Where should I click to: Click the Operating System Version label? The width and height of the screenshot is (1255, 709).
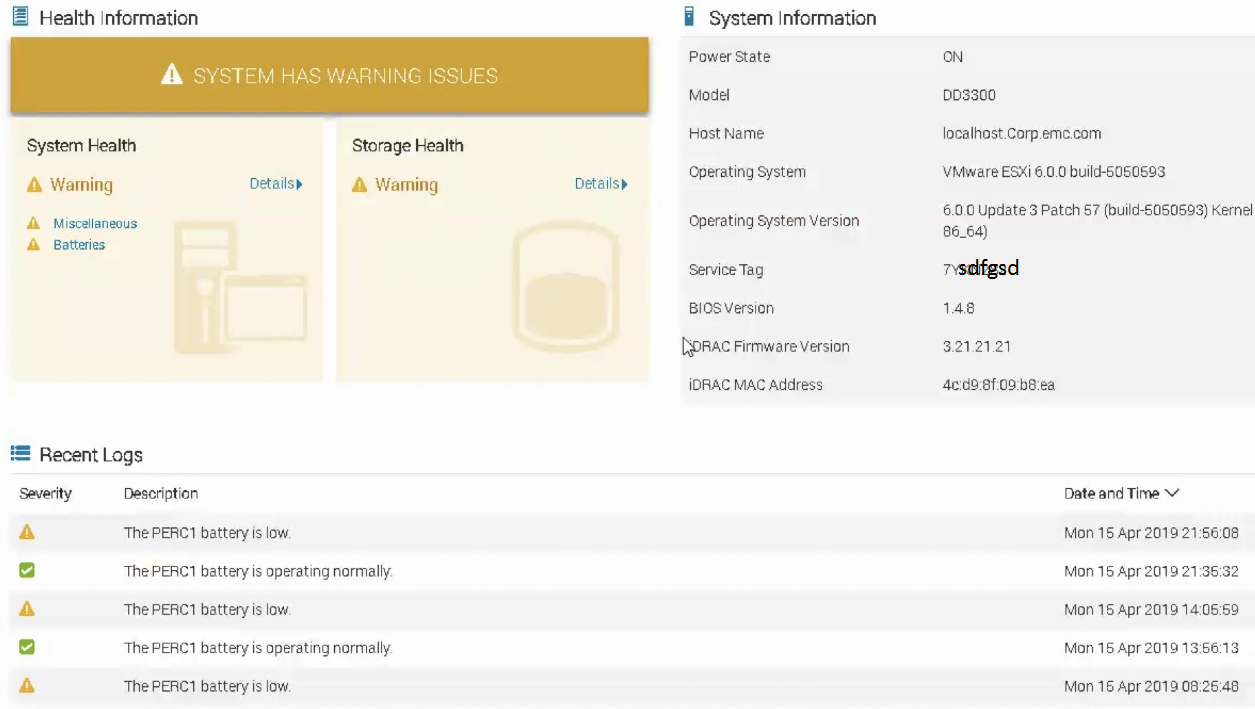click(x=774, y=221)
